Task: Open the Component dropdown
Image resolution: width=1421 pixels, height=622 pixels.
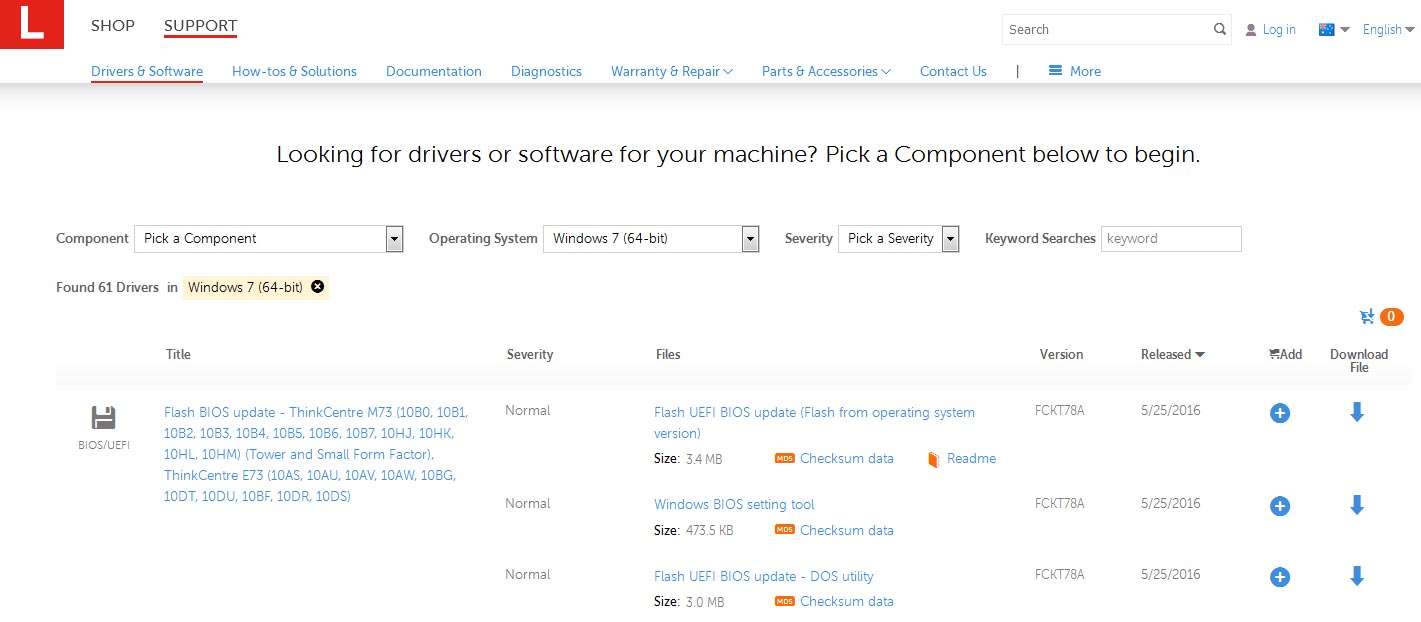Action: (x=269, y=239)
